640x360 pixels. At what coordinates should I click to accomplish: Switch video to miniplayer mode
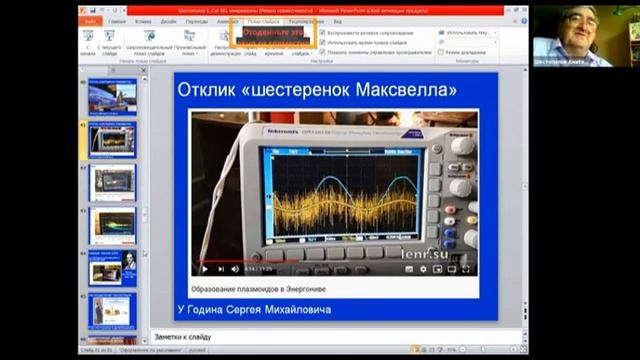pos(437,269)
